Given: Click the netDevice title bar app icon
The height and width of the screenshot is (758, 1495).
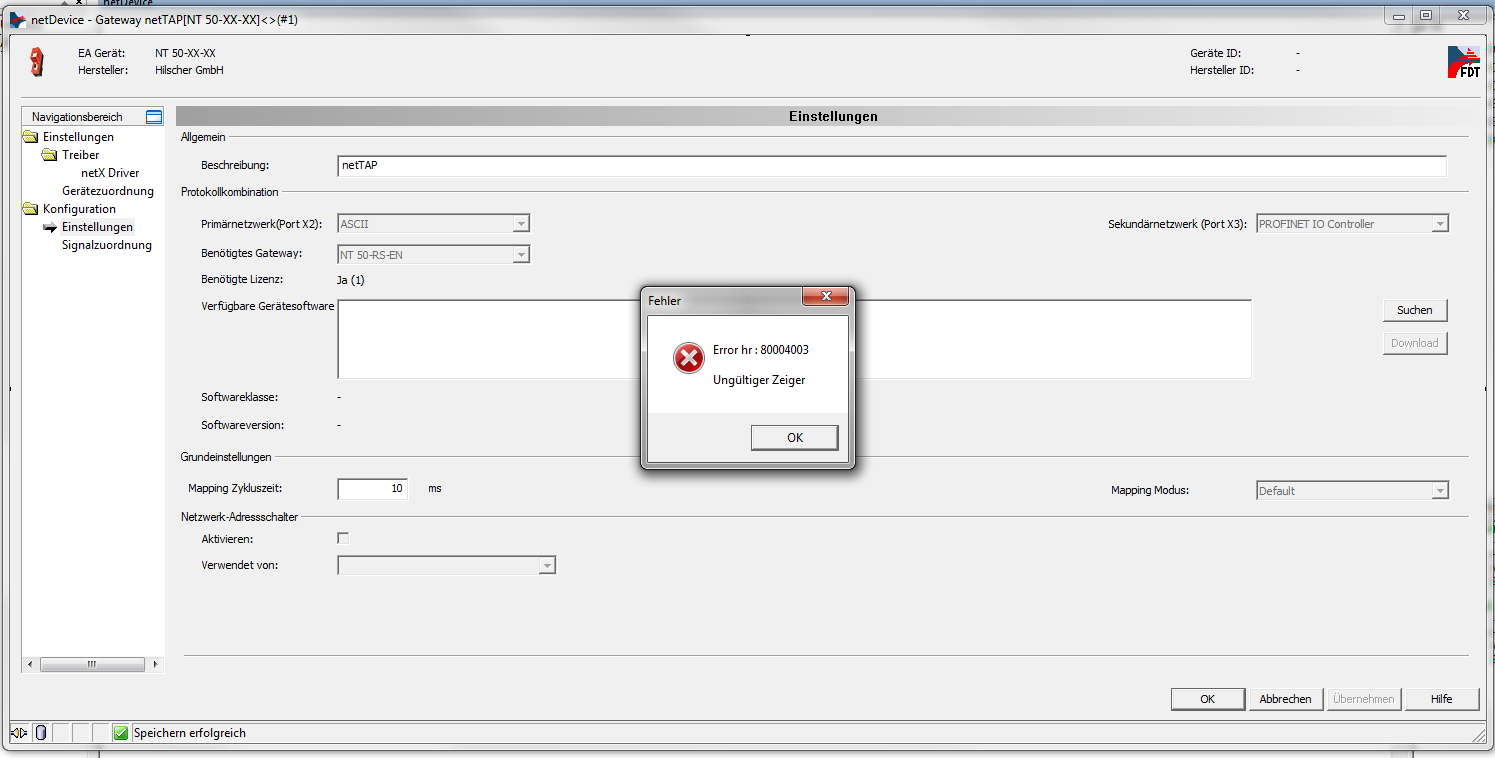Looking at the screenshot, I should (18, 19).
